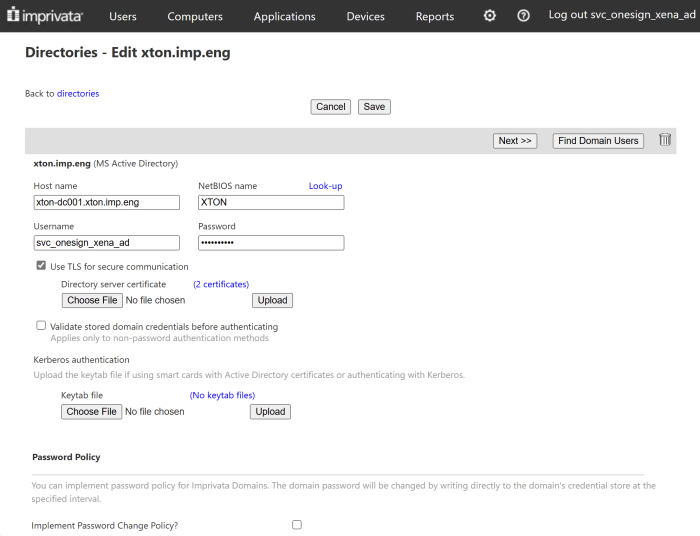Open the (No keytab files) link
This screenshot has height=536, width=700.
click(x=222, y=395)
